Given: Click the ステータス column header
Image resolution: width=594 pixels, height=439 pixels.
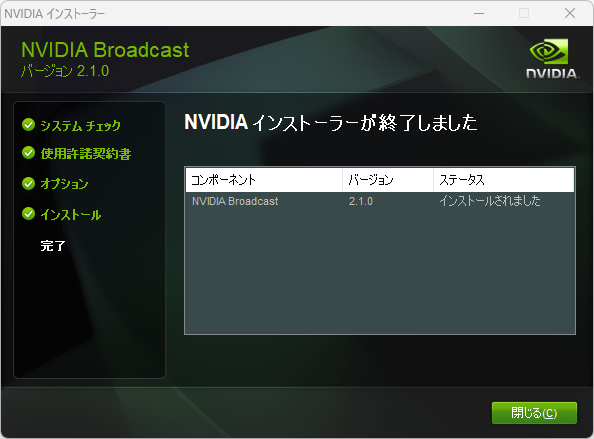Looking at the screenshot, I should tap(504, 180).
